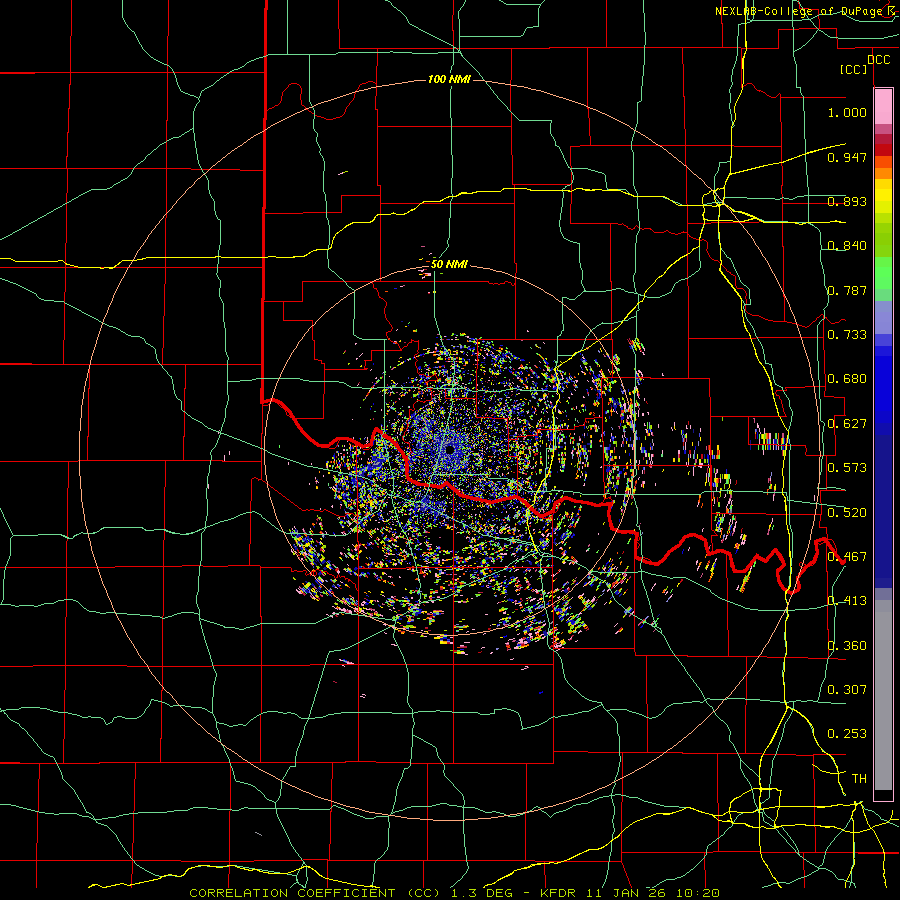Click the 100 NMI range ring label
This screenshot has width=900, height=900.
[449, 79]
